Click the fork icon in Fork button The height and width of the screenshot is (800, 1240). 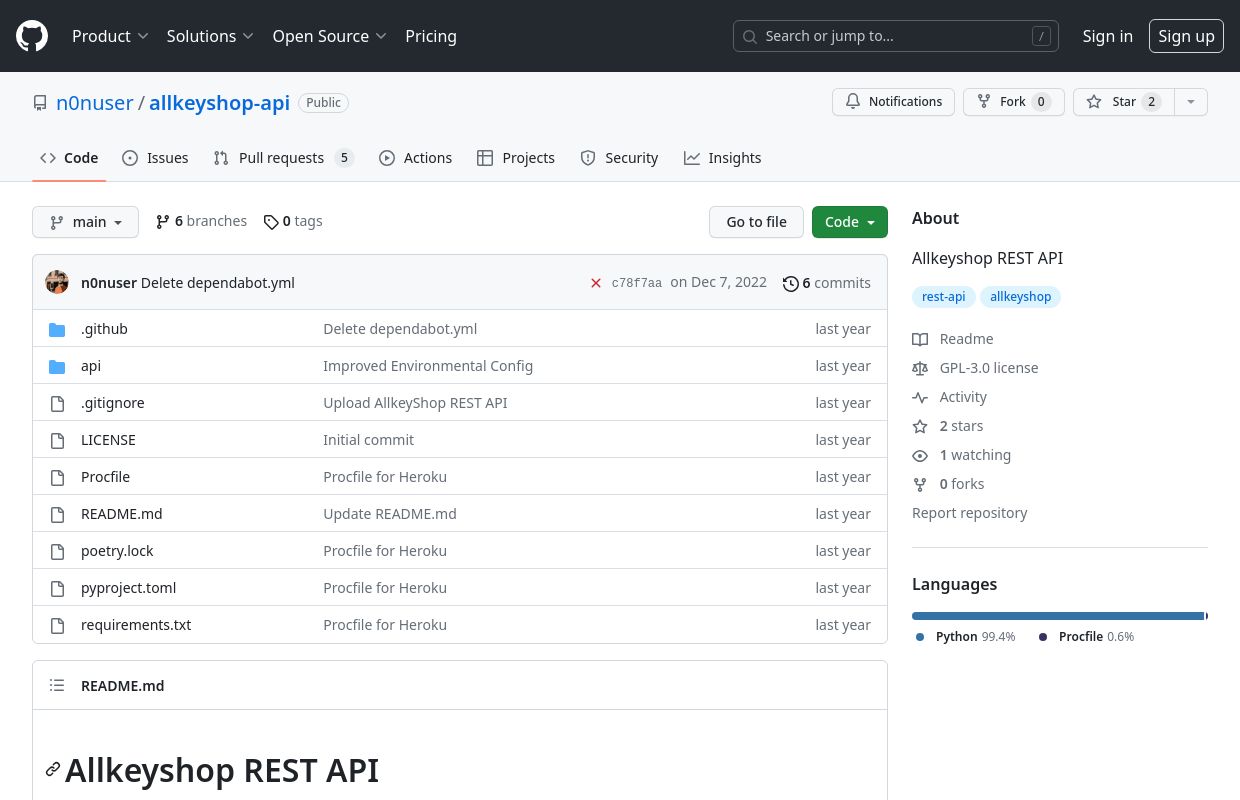[984, 102]
